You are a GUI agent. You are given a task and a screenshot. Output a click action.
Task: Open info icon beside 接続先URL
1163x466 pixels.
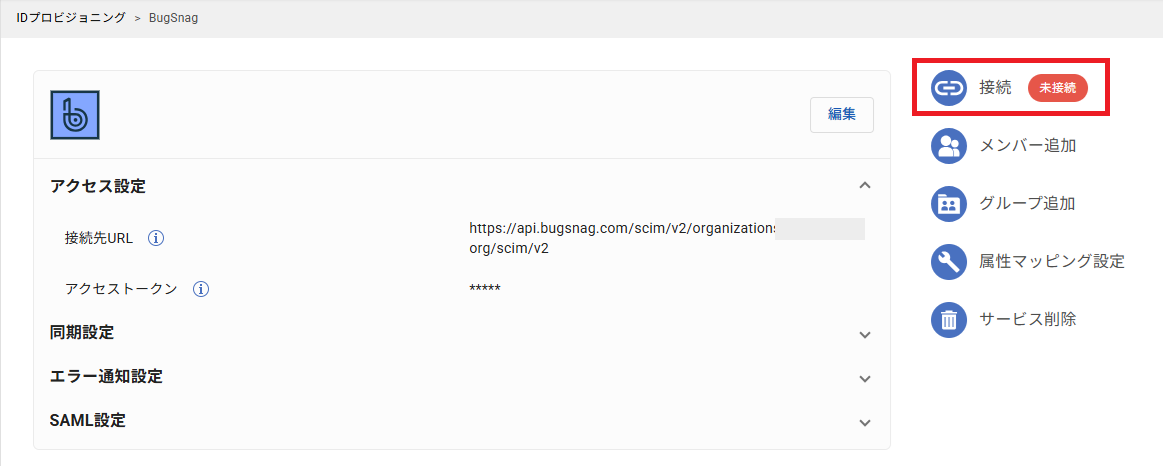click(x=156, y=239)
